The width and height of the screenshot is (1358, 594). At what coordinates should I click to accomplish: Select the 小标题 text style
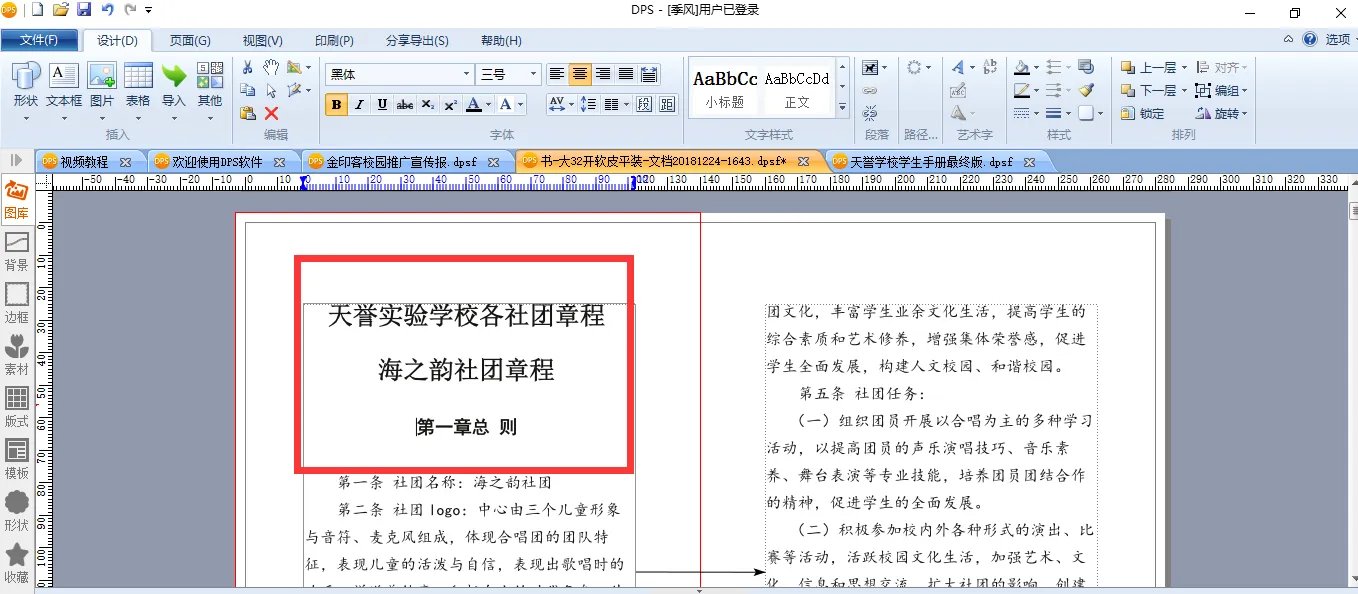coord(725,88)
